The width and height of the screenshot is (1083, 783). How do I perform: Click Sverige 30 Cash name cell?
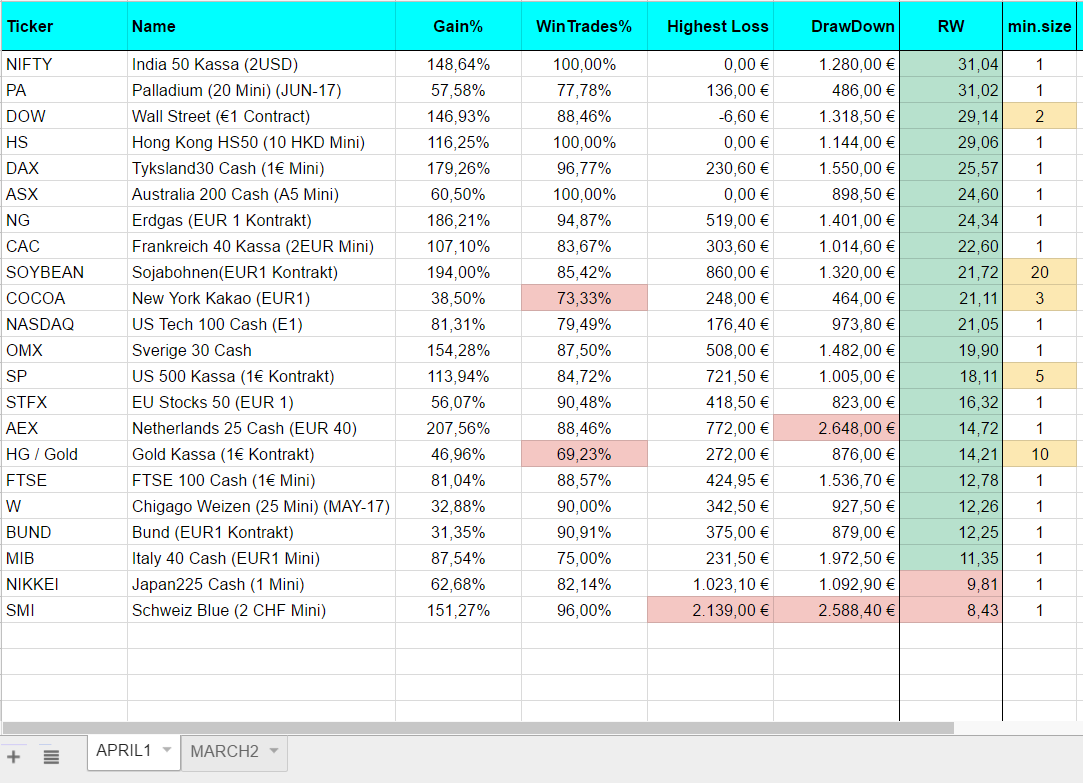pos(261,350)
